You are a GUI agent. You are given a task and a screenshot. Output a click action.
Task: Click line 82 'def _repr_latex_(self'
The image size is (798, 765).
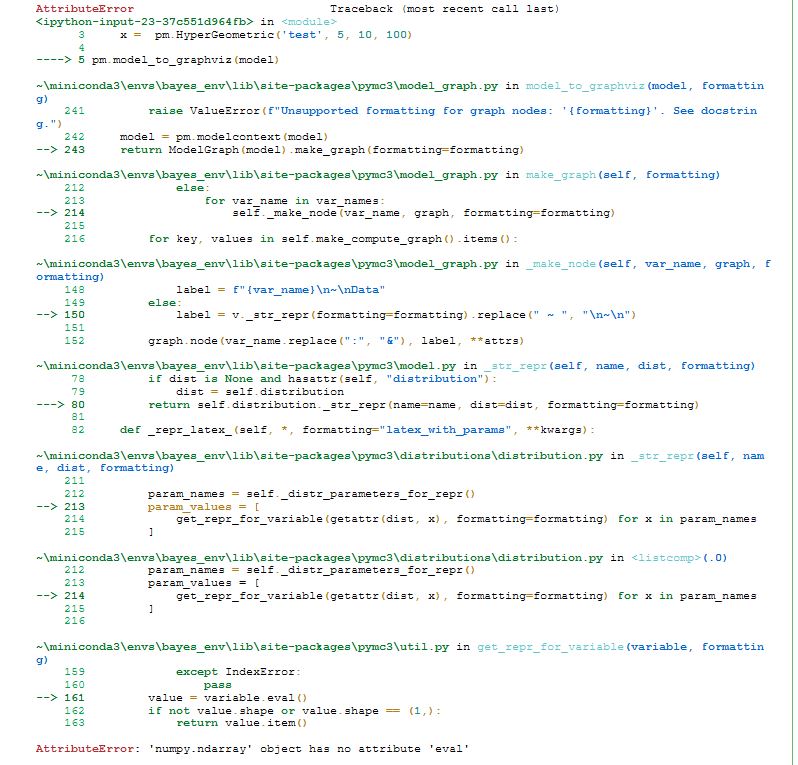point(357,430)
